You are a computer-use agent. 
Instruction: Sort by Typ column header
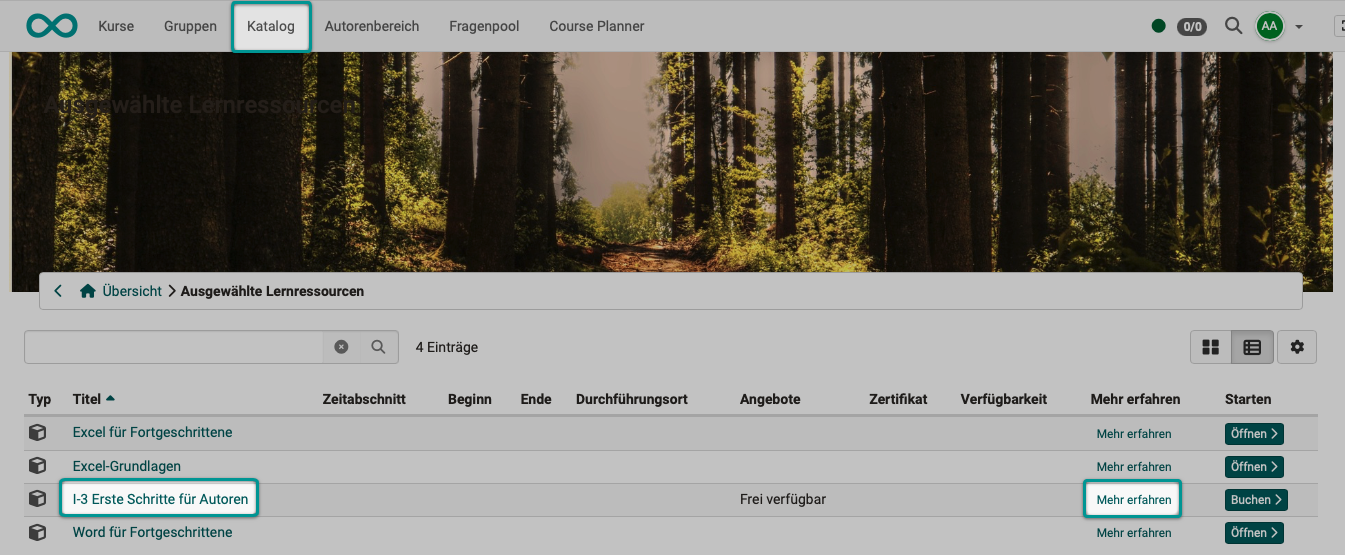click(x=40, y=399)
